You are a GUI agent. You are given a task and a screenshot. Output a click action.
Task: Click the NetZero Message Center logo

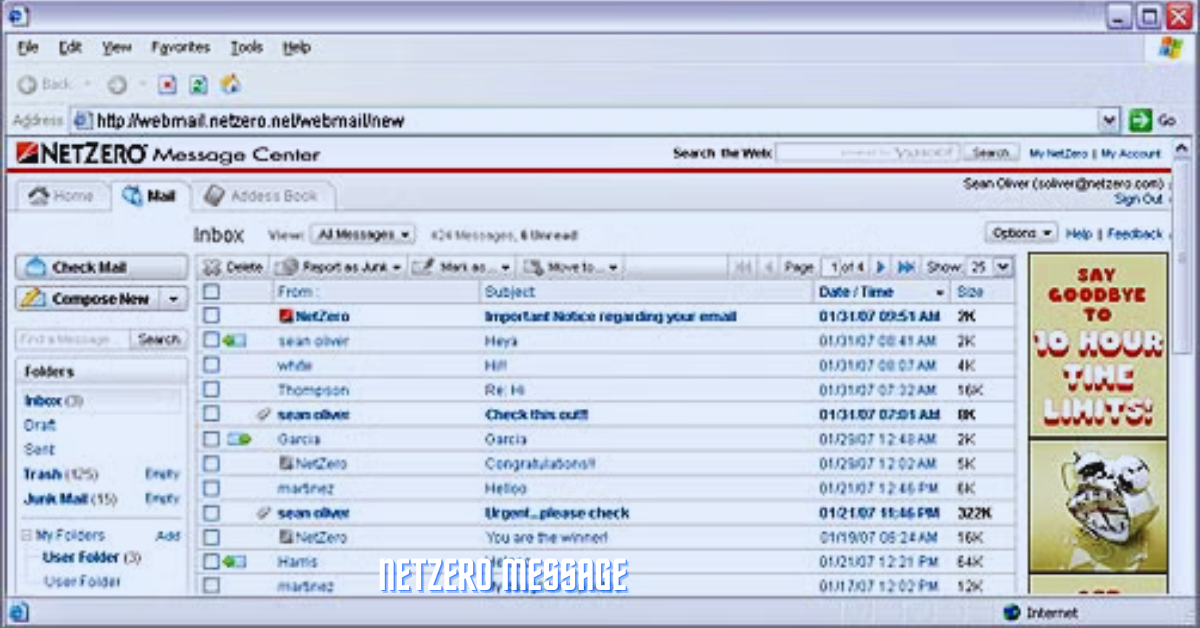point(169,154)
